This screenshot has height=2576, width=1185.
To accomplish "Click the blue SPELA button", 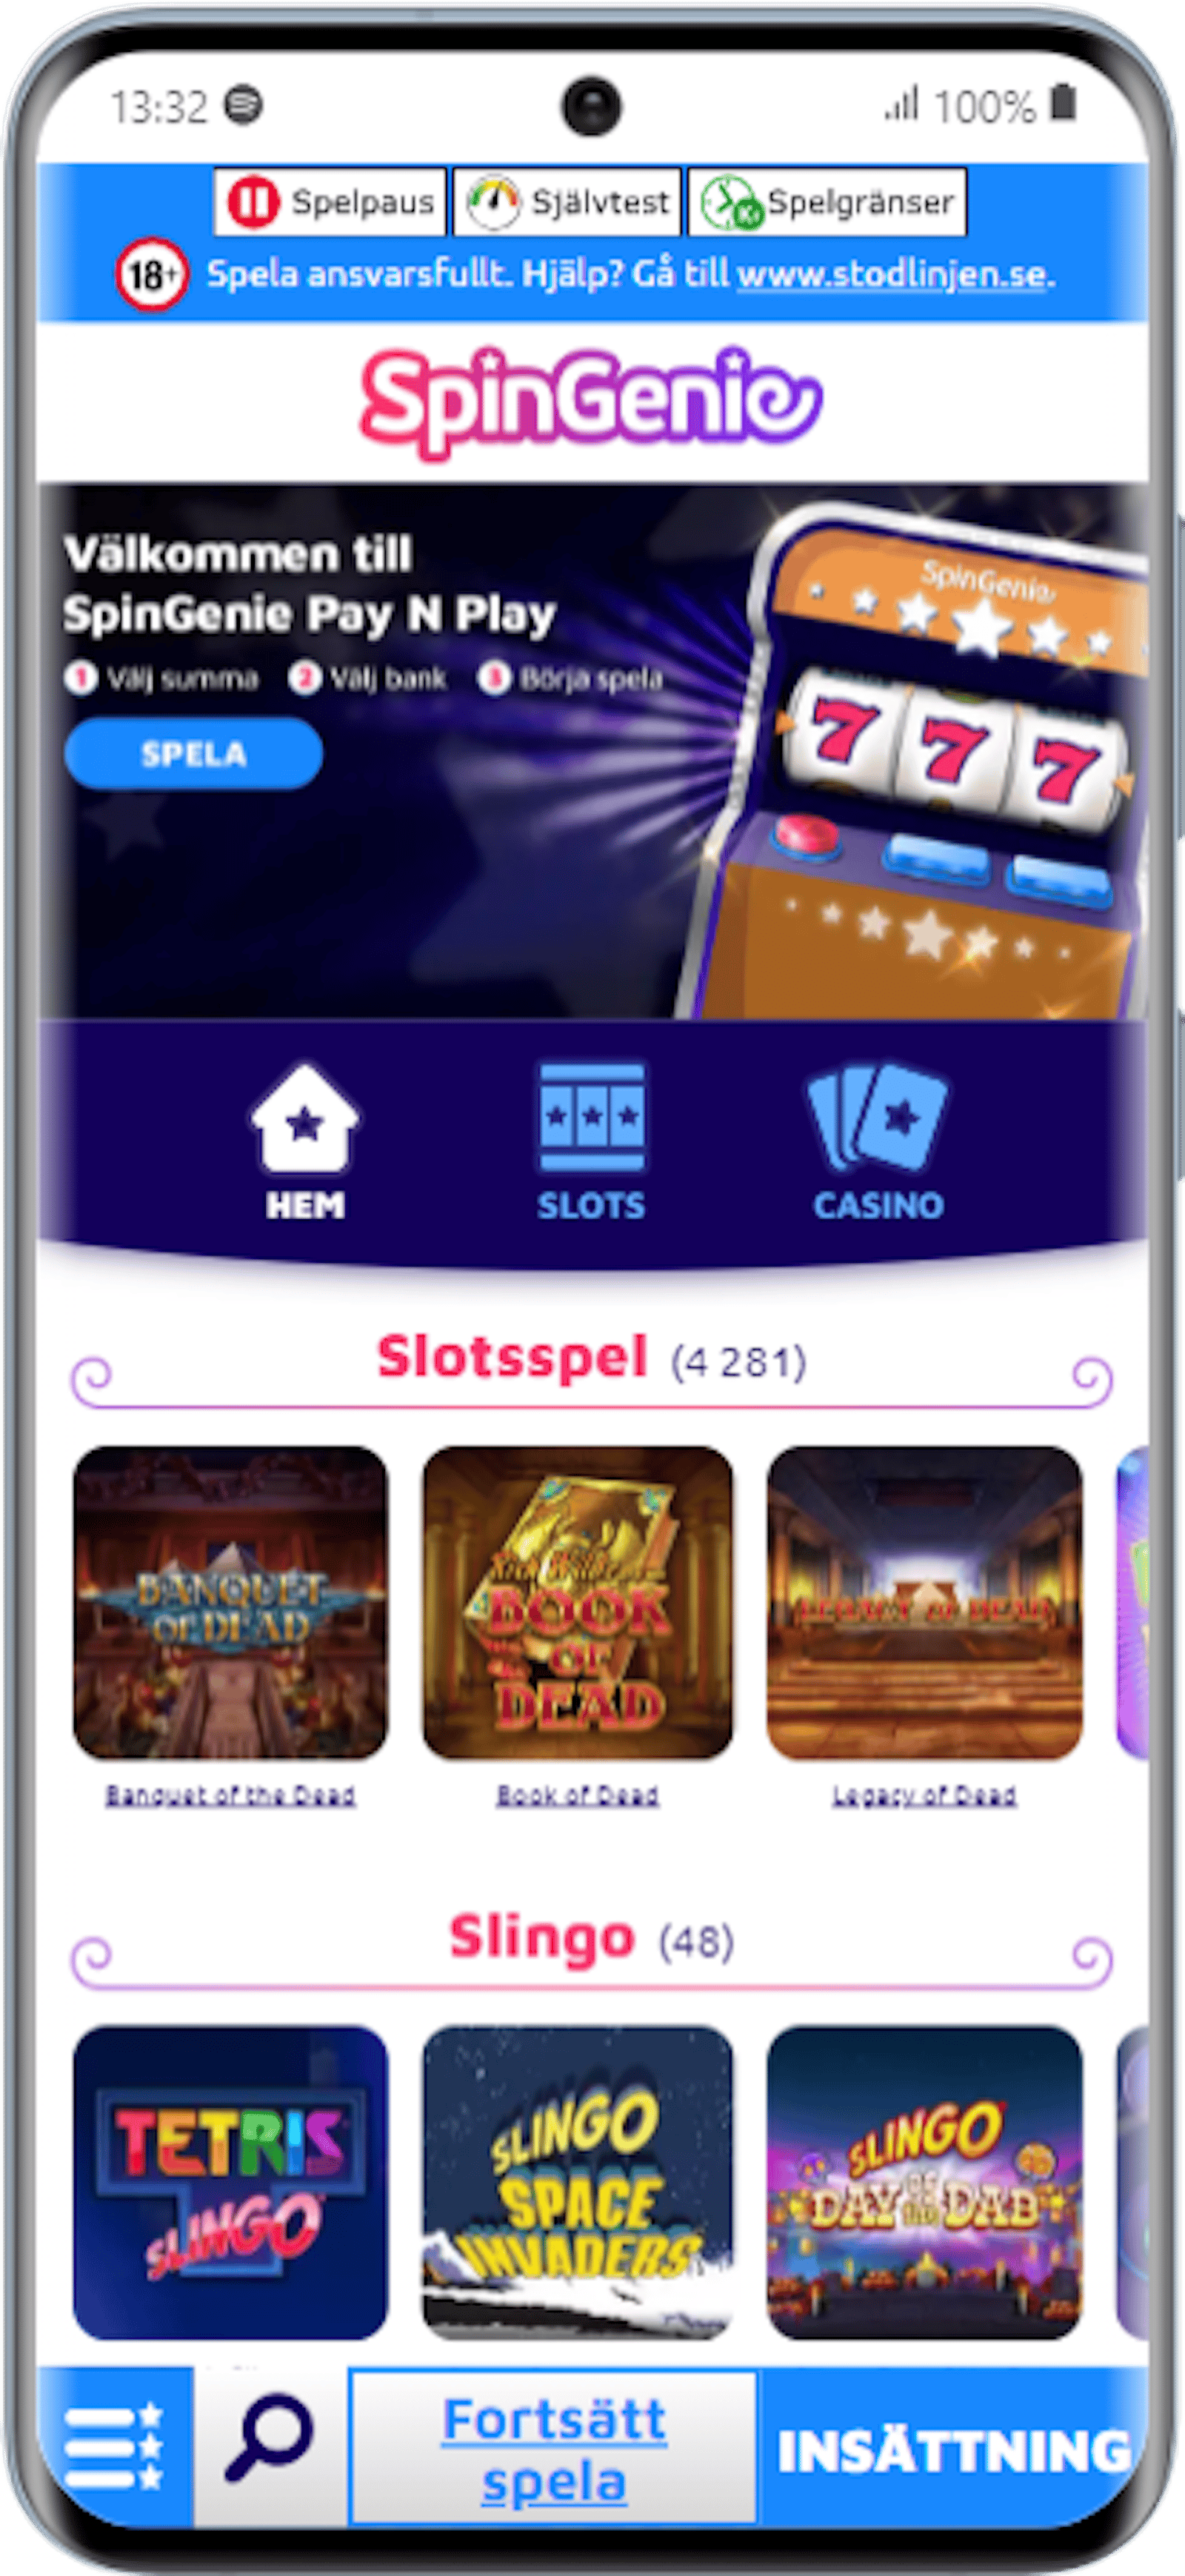I will (193, 753).
